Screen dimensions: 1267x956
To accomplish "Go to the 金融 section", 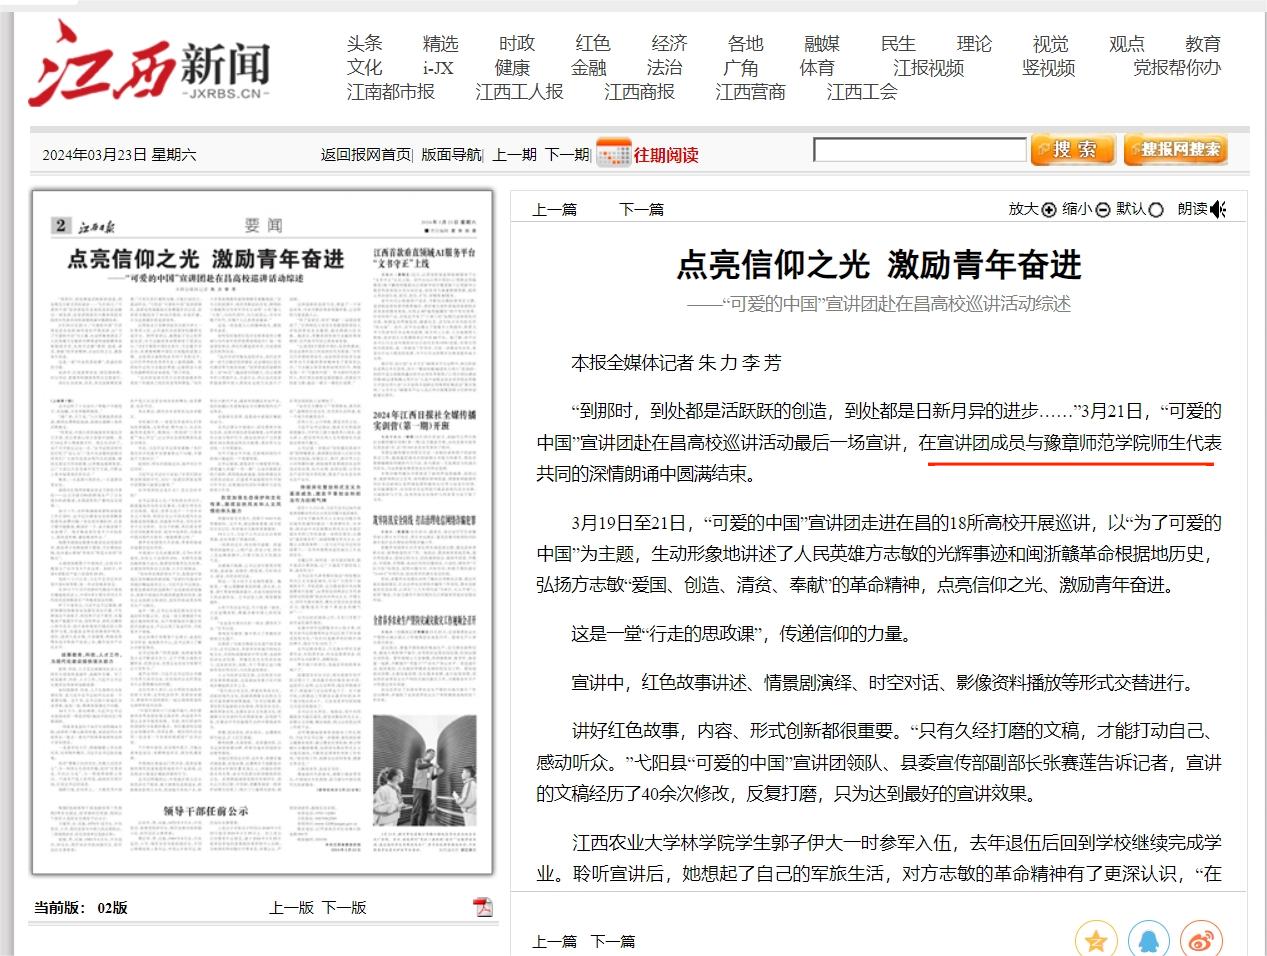I will coord(589,67).
